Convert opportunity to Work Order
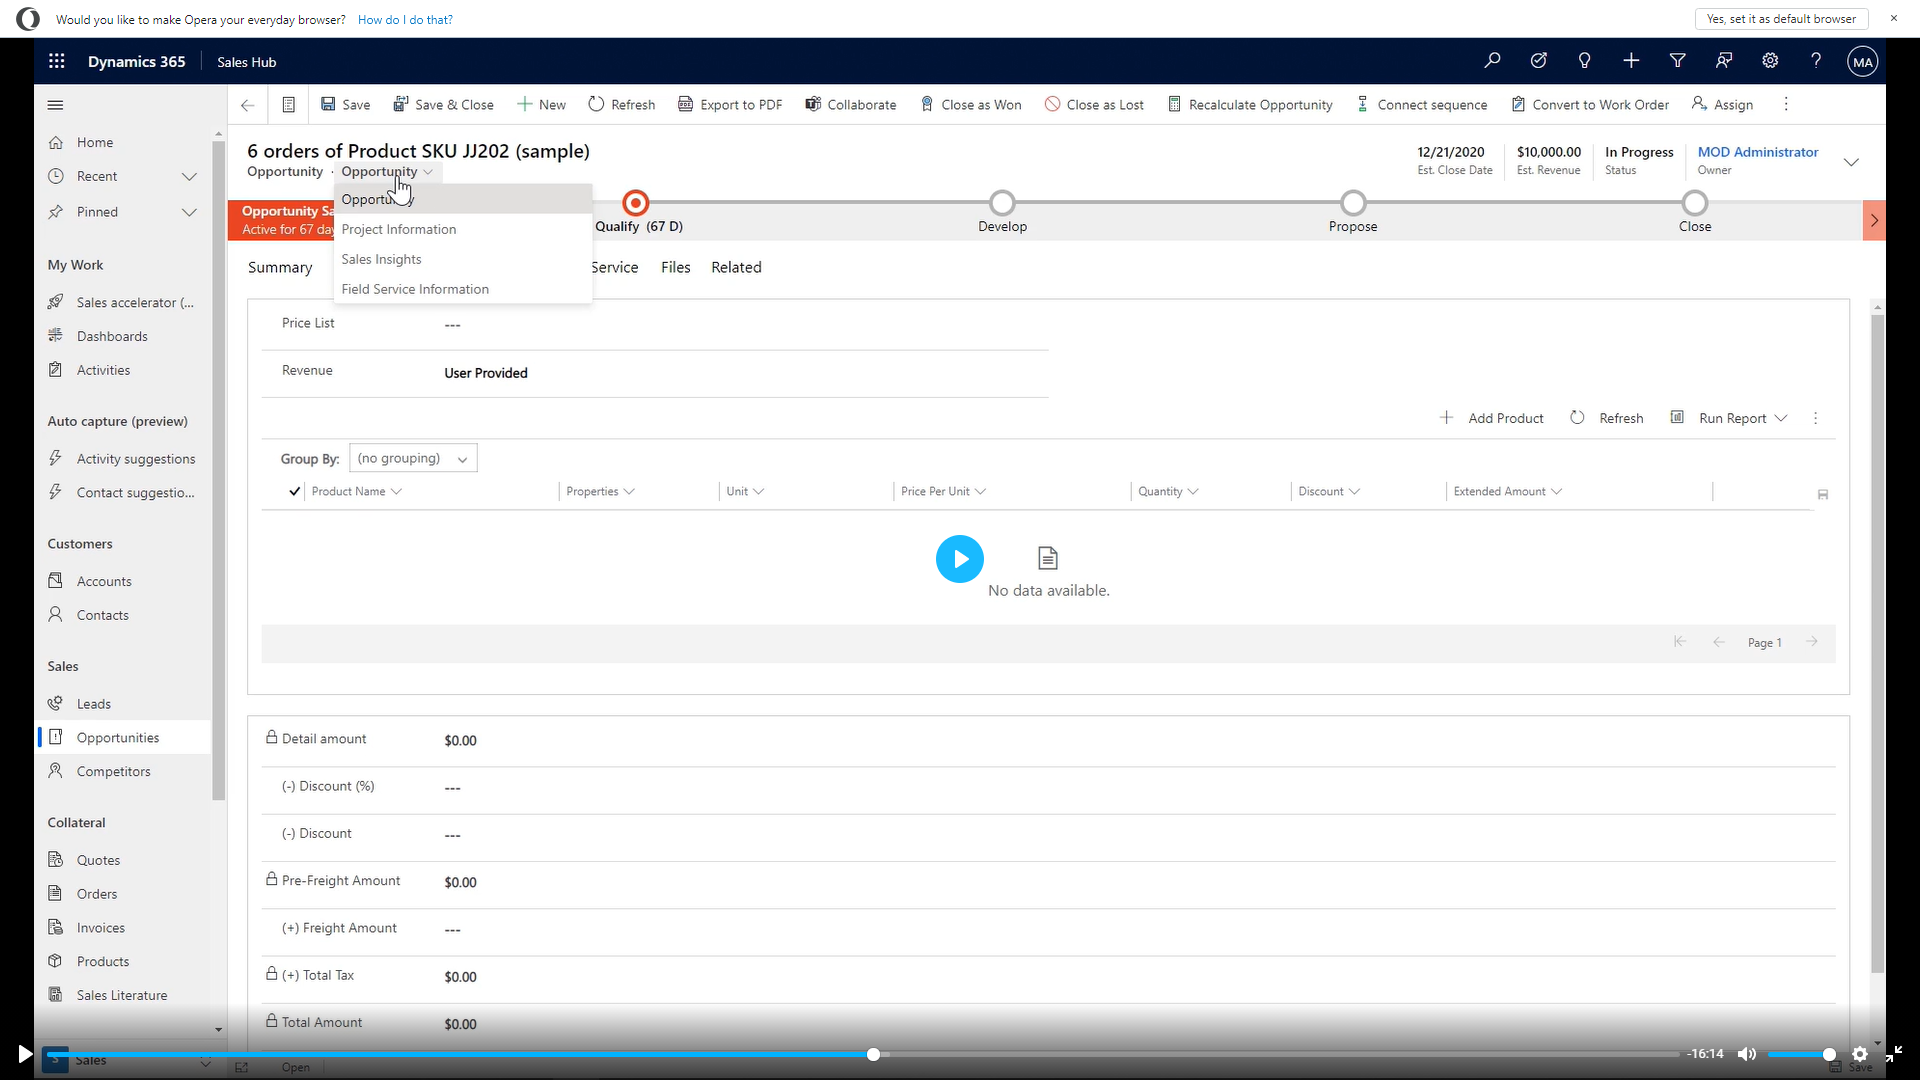1920x1080 pixels. pyautogui.click(x=1590, y=105)
